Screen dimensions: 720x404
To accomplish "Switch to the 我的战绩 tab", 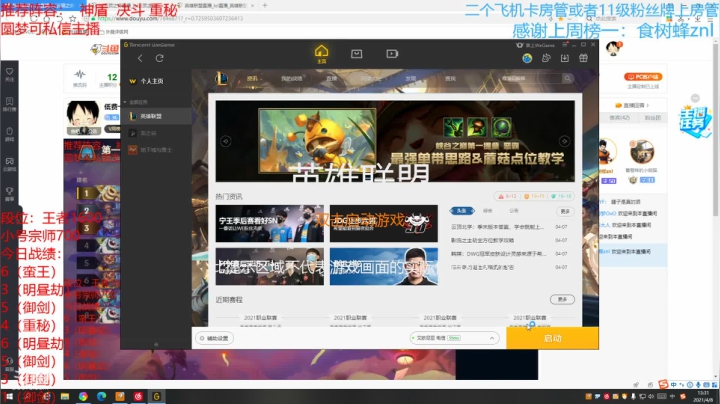I will pos(292,79).
